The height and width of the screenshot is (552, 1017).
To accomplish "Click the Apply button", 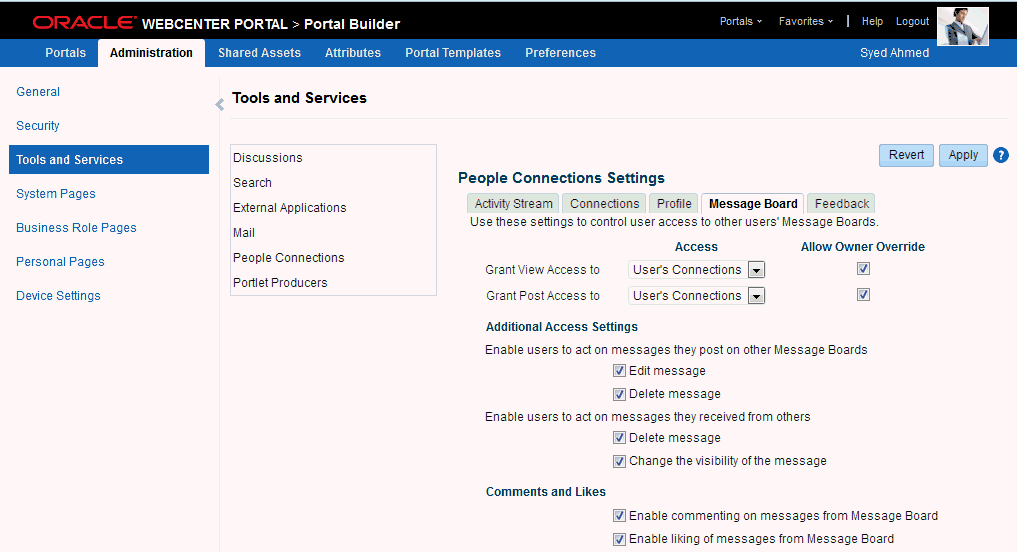I will tap(963, 155).
